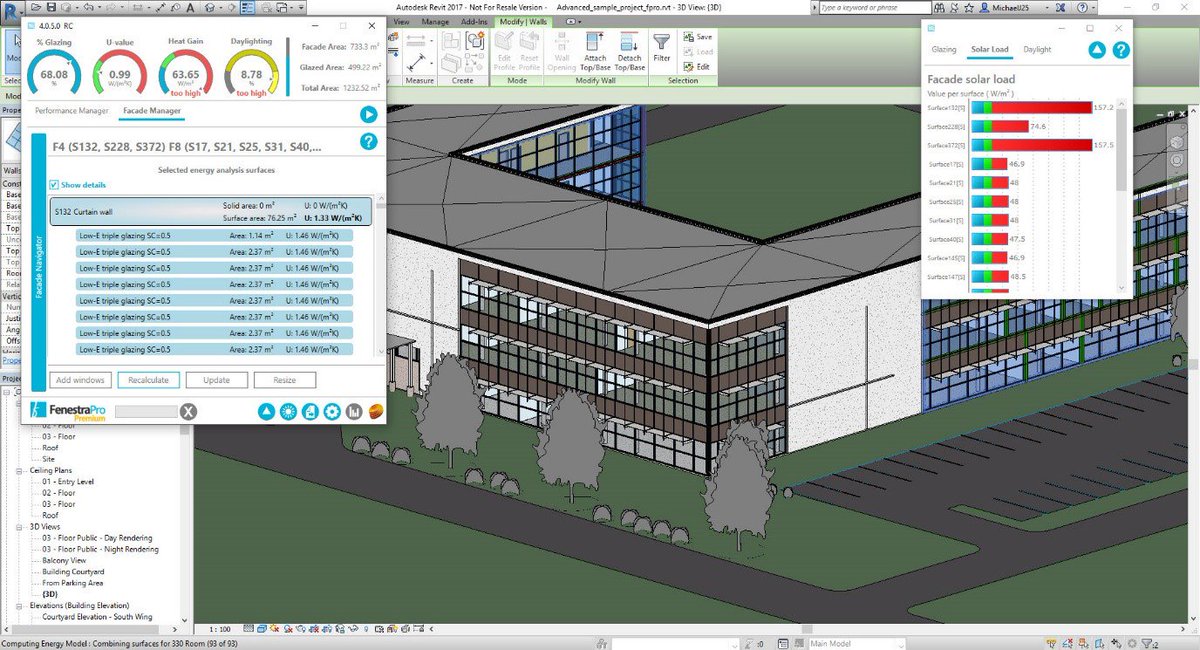The width and height of the screenshot is (1200, 650).
Task: Click the Filter tool in the ribbon
Action: click(662, 49)
